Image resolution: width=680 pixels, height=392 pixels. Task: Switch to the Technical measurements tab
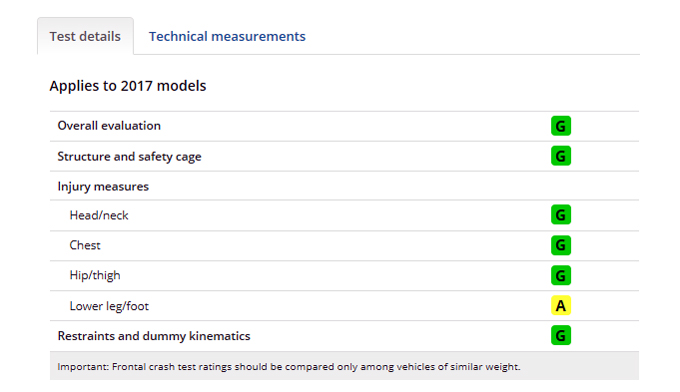[x=227, y=36]
